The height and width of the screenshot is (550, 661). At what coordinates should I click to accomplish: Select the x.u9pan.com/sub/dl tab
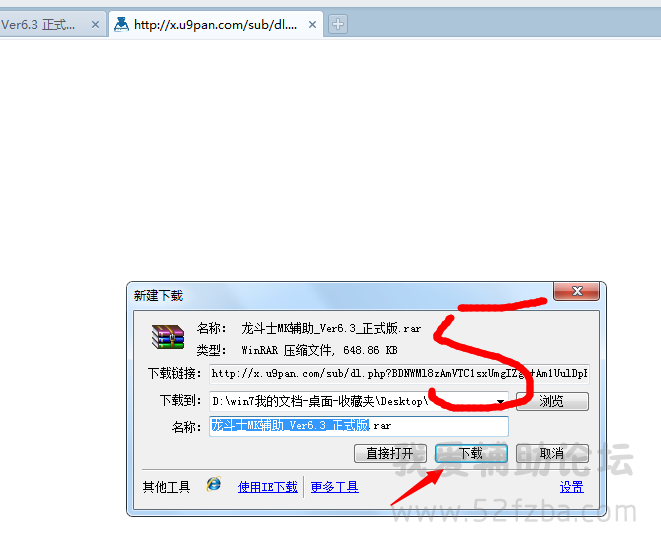pyautogui.click(x=216, y=24)
